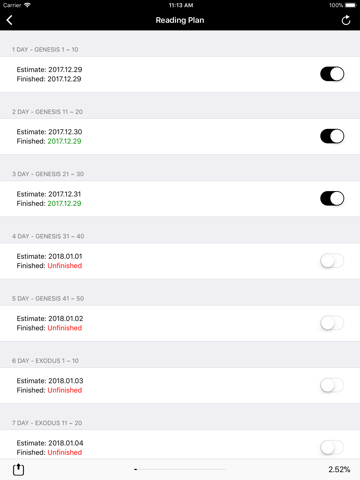Tap the 2.52% progress label

click(x=339, y=469)
